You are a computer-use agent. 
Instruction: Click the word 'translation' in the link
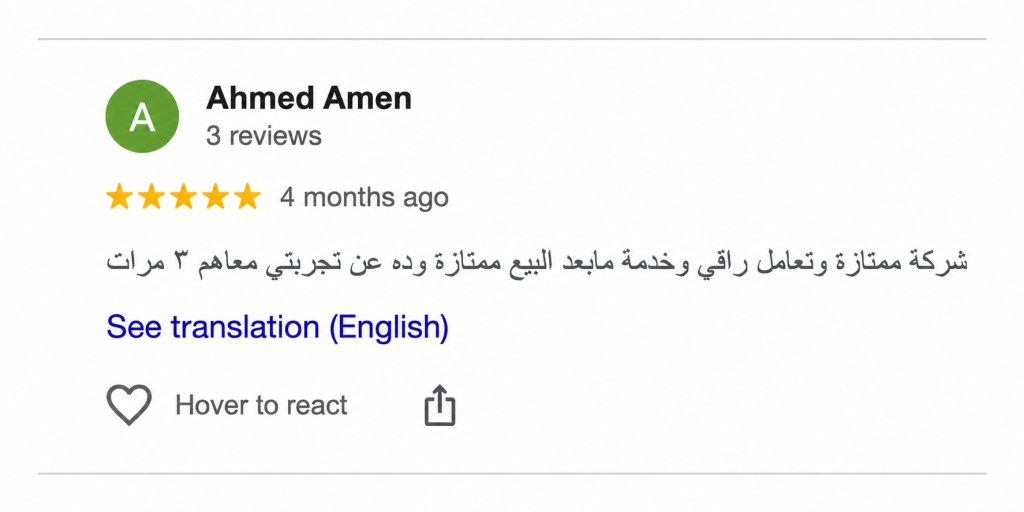tap(246, 327)
